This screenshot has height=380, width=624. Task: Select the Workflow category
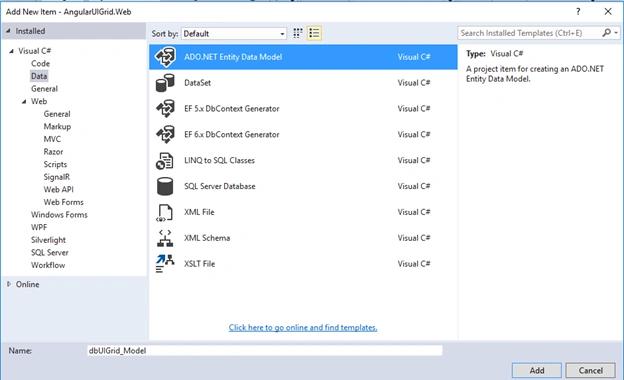[x=48, y=265]
